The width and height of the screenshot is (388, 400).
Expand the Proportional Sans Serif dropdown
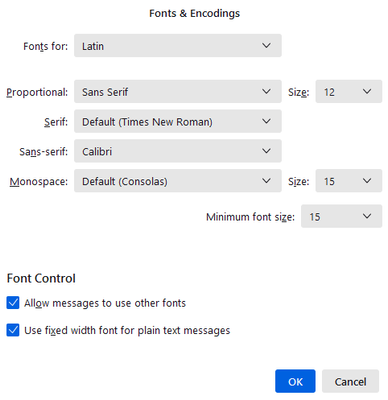(178, 92)
